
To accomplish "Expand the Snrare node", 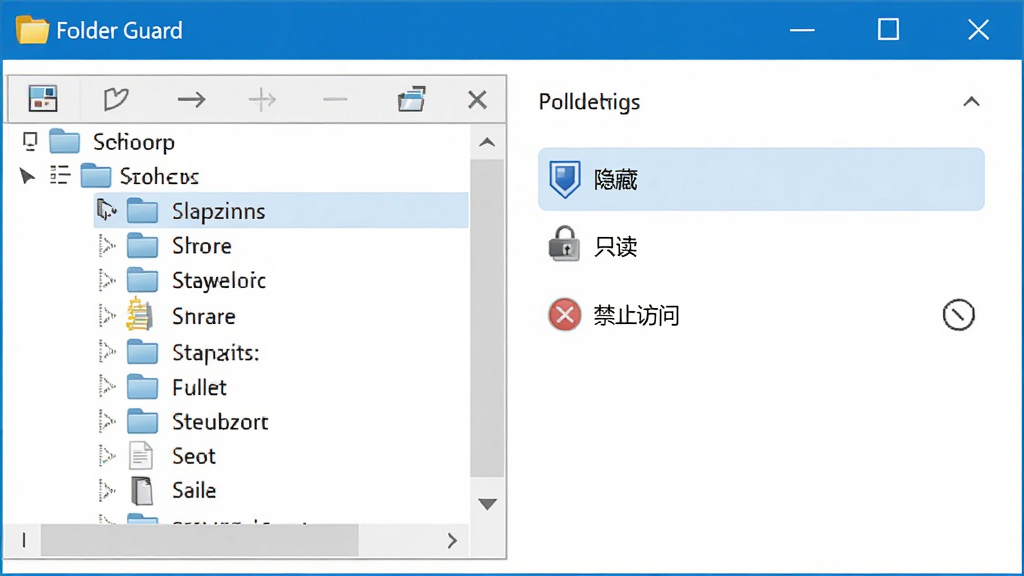I will point(106,316).
